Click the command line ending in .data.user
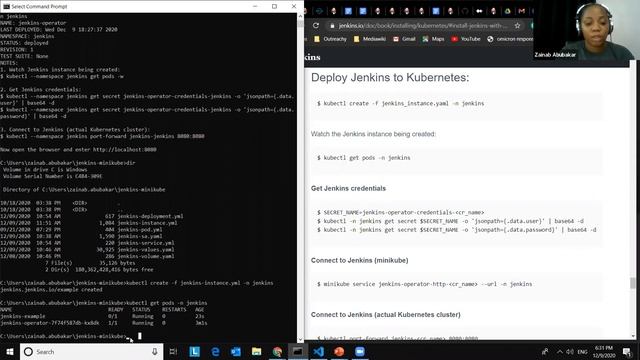Viewport: 640px width, 360px height. [450, 221]
